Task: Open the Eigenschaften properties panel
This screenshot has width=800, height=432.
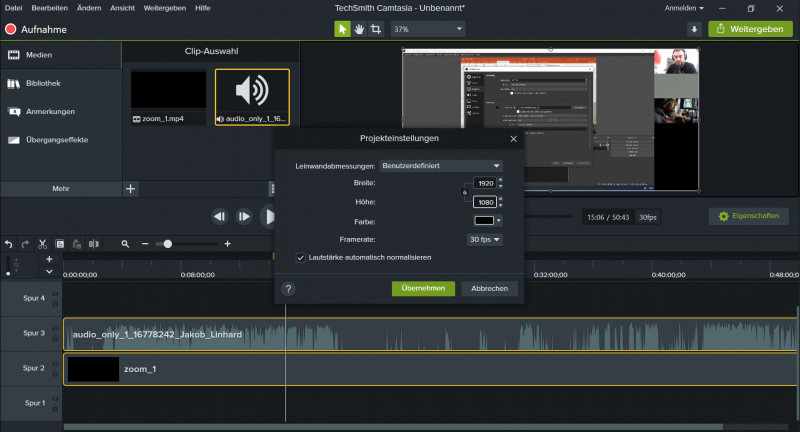Action: [748, 216]
